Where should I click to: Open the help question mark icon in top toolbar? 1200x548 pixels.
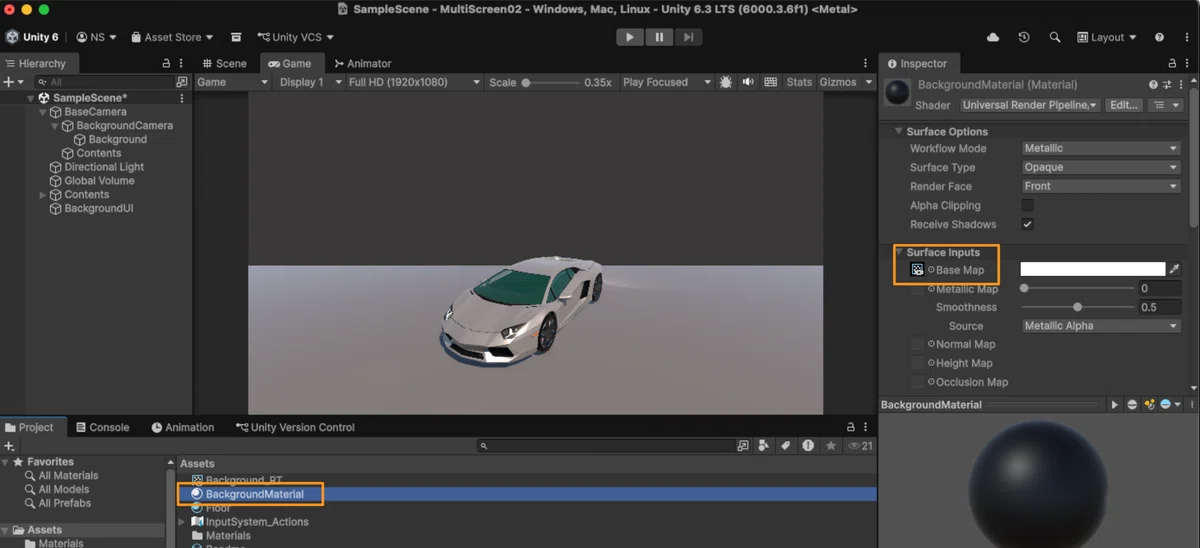pos(1159,37)
